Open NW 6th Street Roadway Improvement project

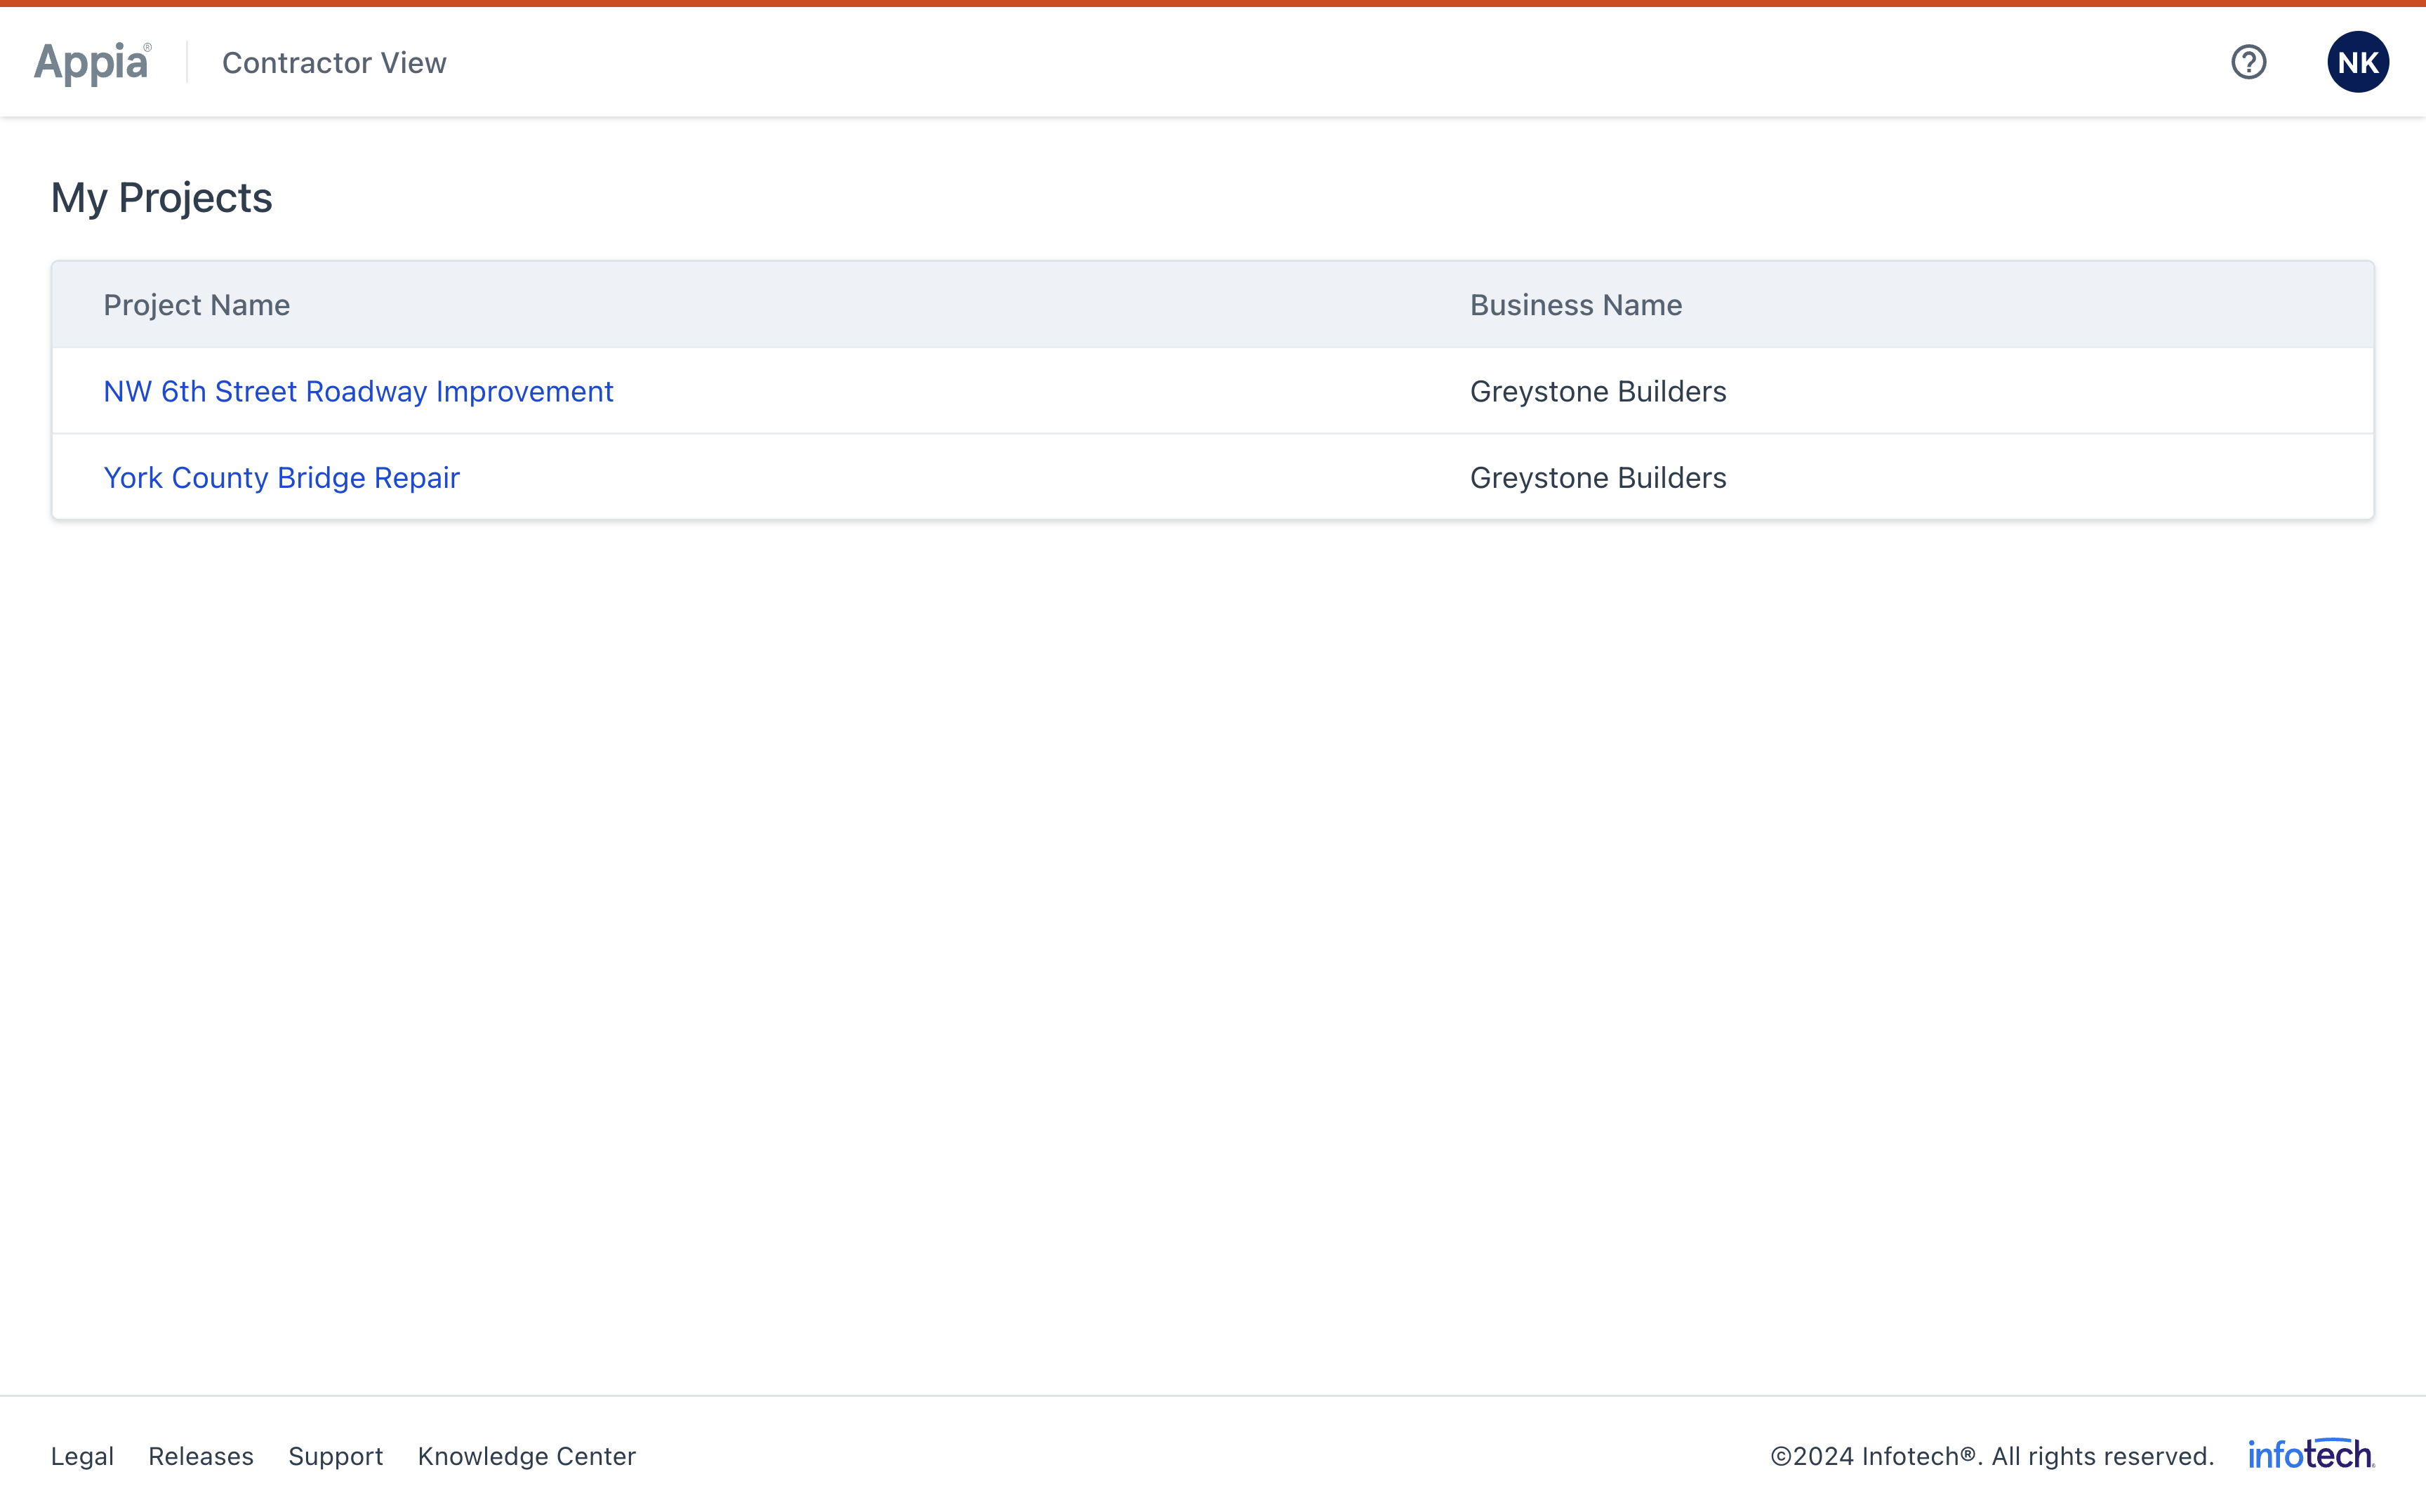(358, 391)
